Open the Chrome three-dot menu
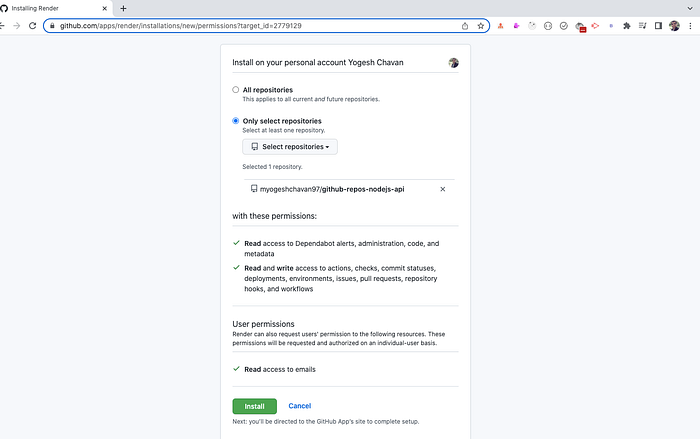The width and height of the screenshot is (700, 439). coord(690,26)
